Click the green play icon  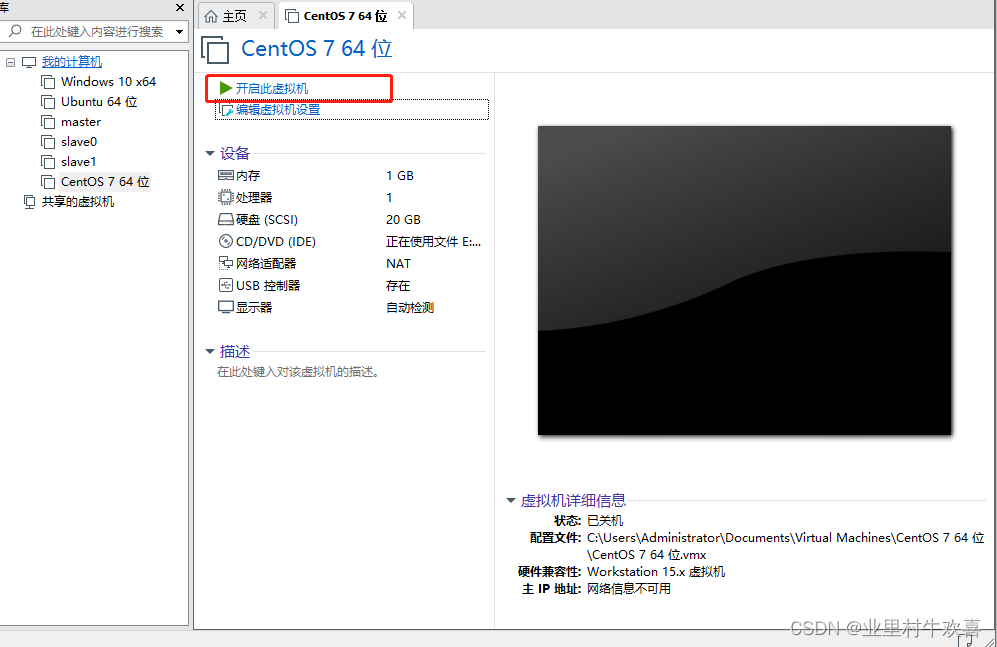[226, 88]
